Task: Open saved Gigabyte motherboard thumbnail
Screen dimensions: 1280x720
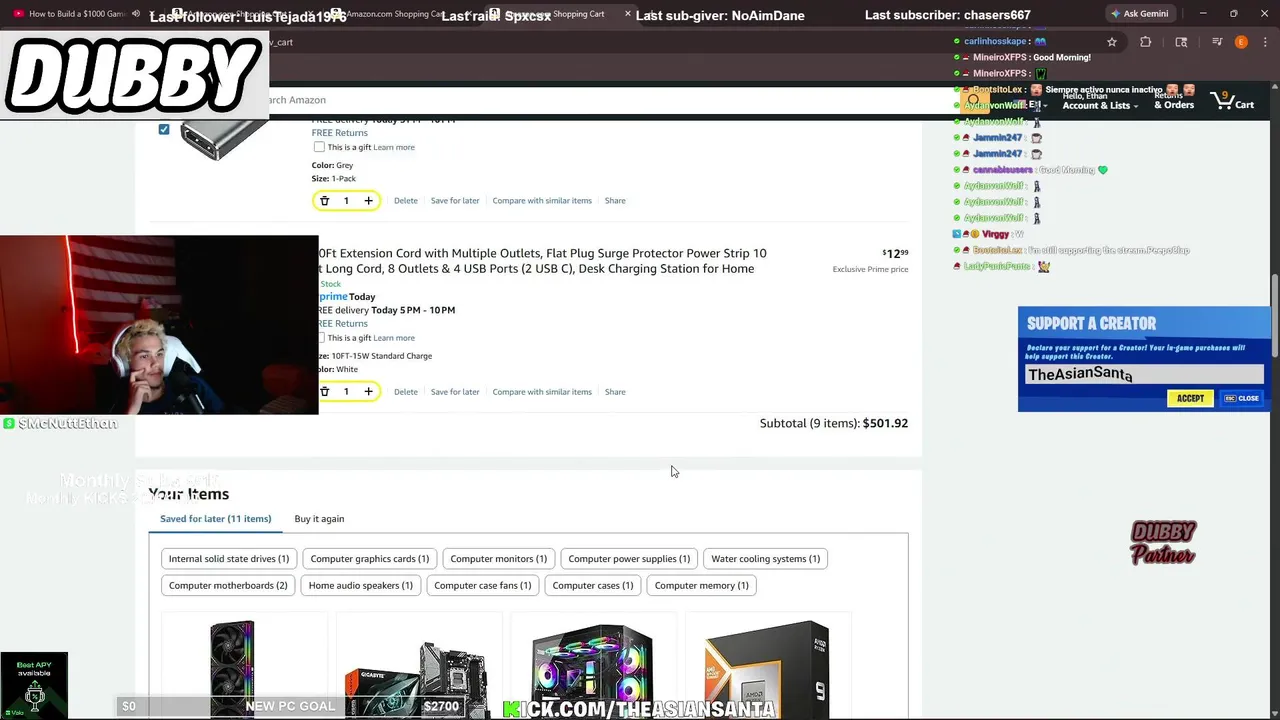Action: point(418,667)
